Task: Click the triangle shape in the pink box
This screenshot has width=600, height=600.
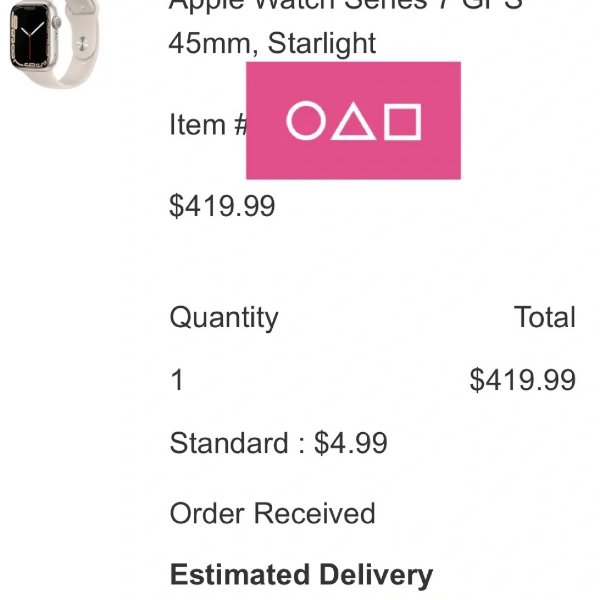Action: click(x=354, y=121)
